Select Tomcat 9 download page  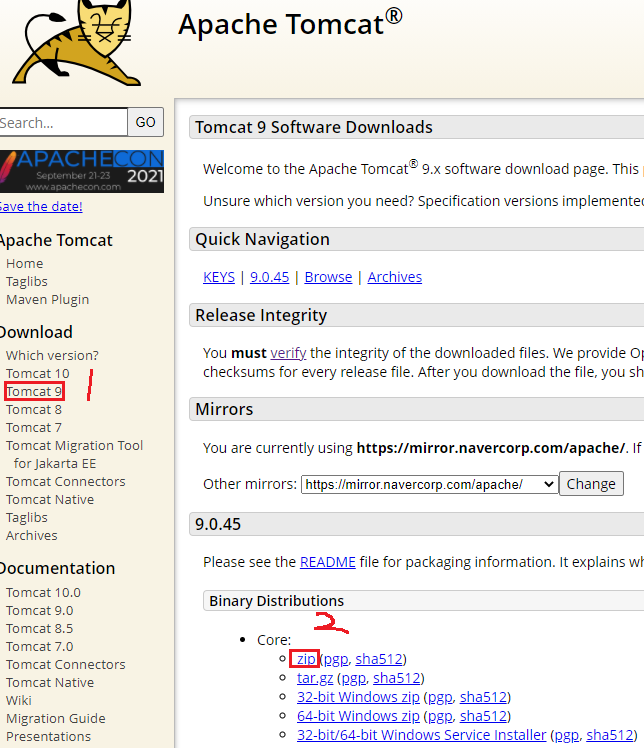34,392
